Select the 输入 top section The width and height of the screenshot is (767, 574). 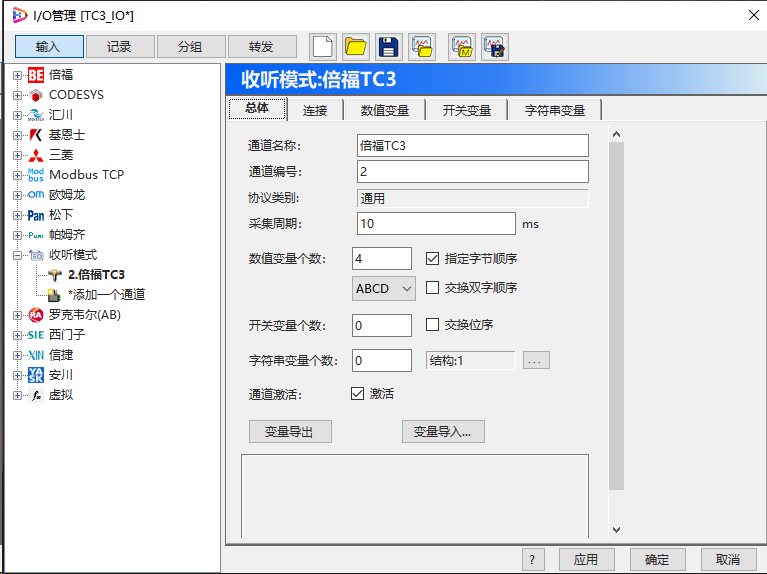[x=48, y=46]
